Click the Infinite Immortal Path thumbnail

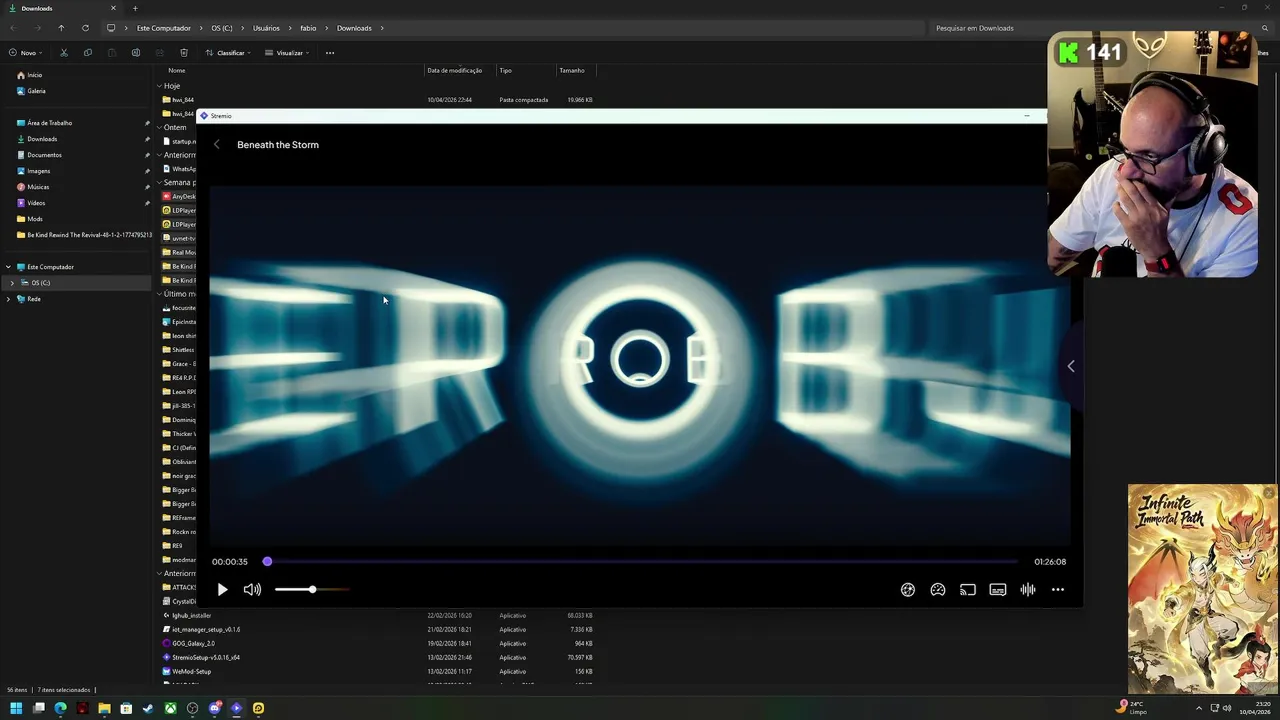1203,590
